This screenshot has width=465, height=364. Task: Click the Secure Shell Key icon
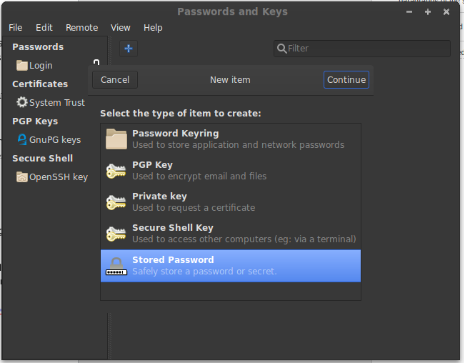point(116,234)
